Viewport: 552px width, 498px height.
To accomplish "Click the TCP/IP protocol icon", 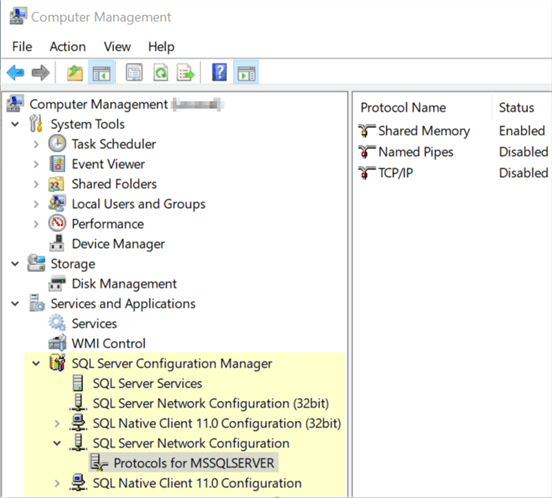I will click(x=366, y=173).
